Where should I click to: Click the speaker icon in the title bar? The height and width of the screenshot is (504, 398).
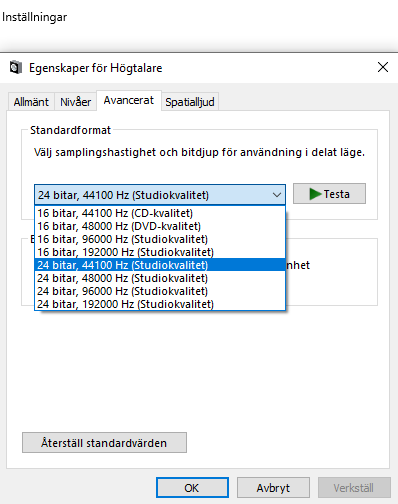16,68
